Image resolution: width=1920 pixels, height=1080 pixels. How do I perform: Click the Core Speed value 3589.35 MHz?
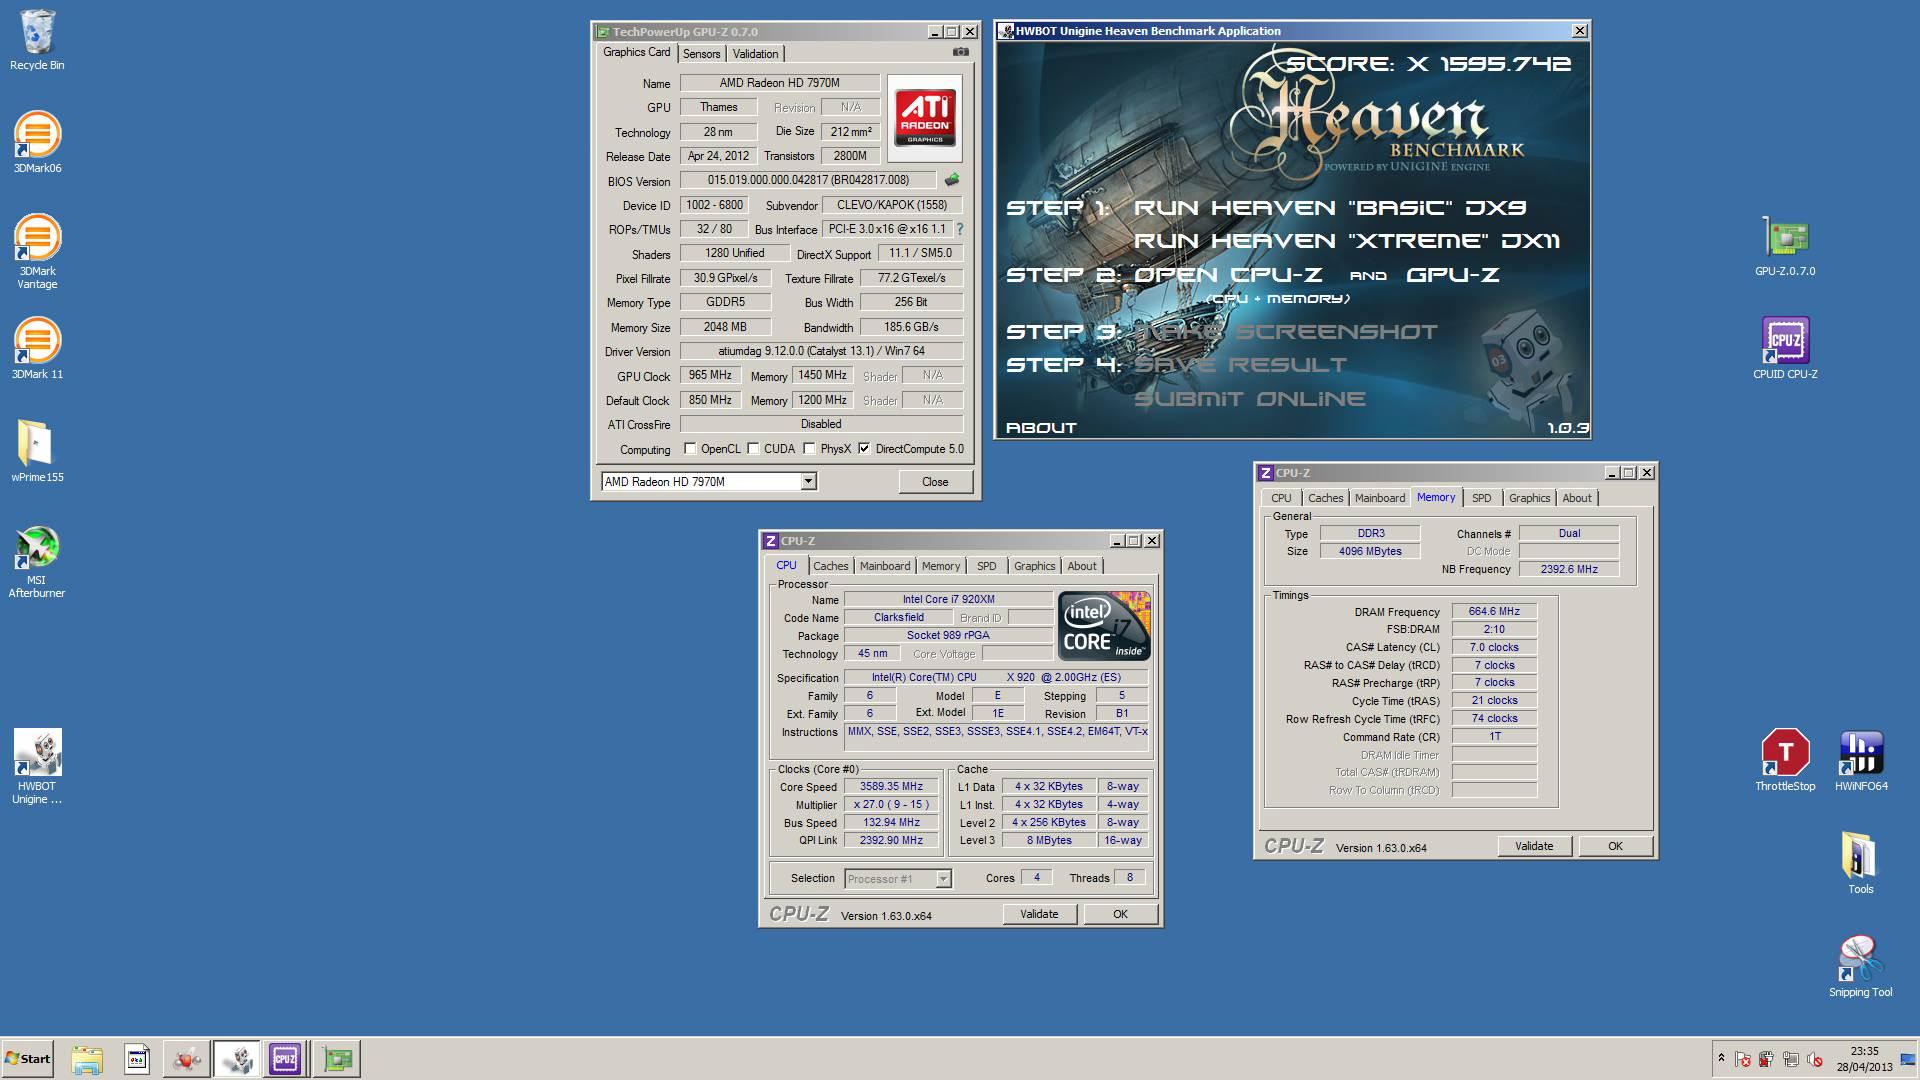click(891, 787)
